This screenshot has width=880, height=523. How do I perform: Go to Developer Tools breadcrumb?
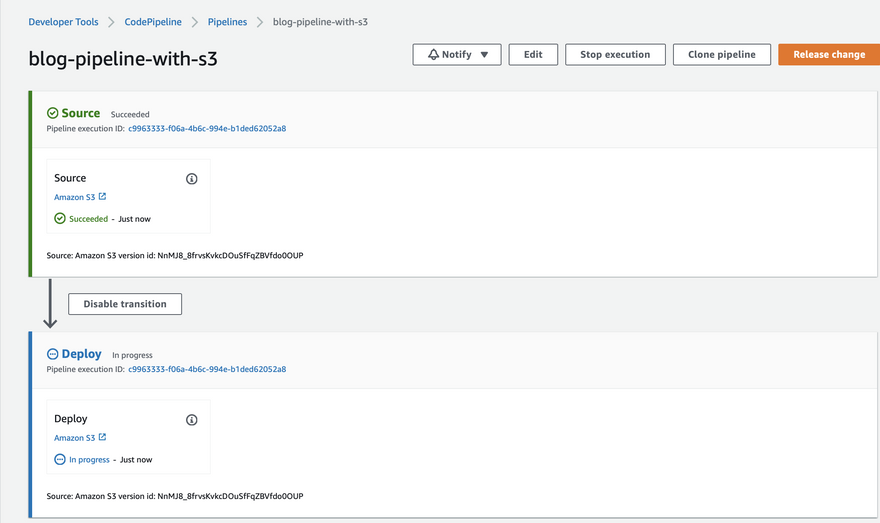[x=63, y=21]
